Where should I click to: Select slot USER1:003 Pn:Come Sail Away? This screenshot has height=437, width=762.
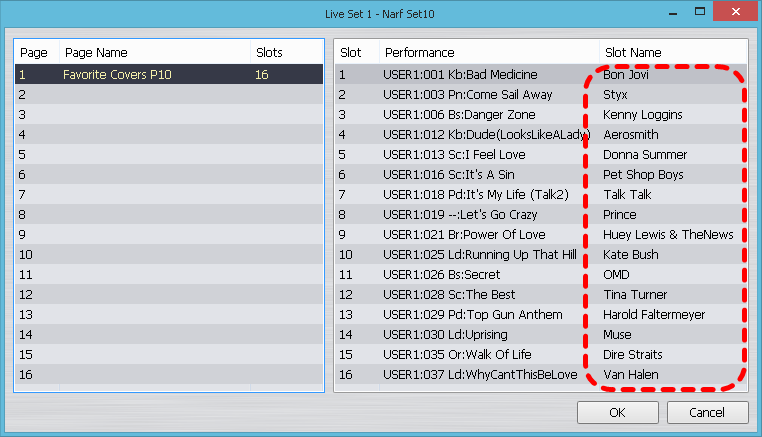541,94
